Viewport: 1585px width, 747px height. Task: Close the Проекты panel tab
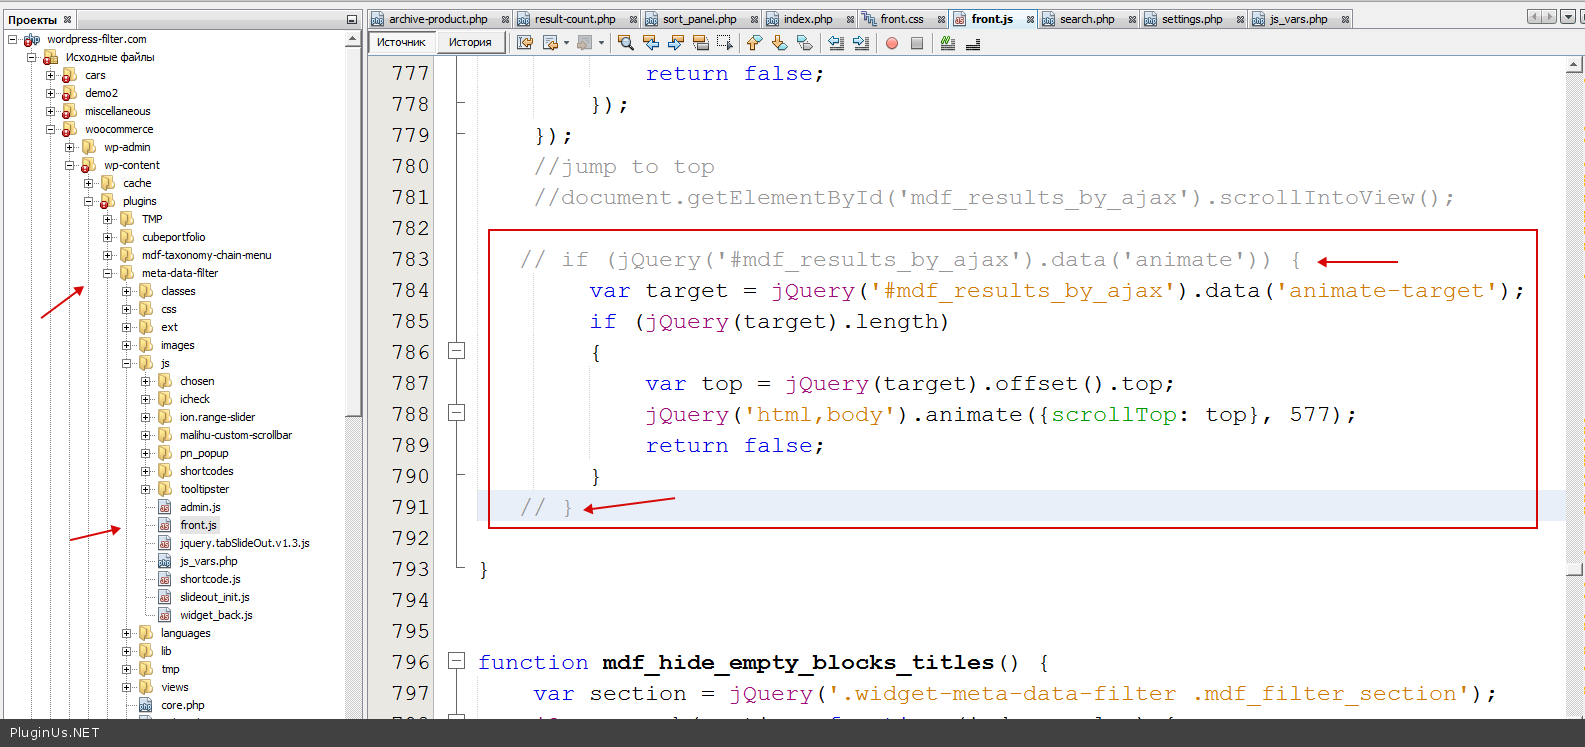(68, 19)
